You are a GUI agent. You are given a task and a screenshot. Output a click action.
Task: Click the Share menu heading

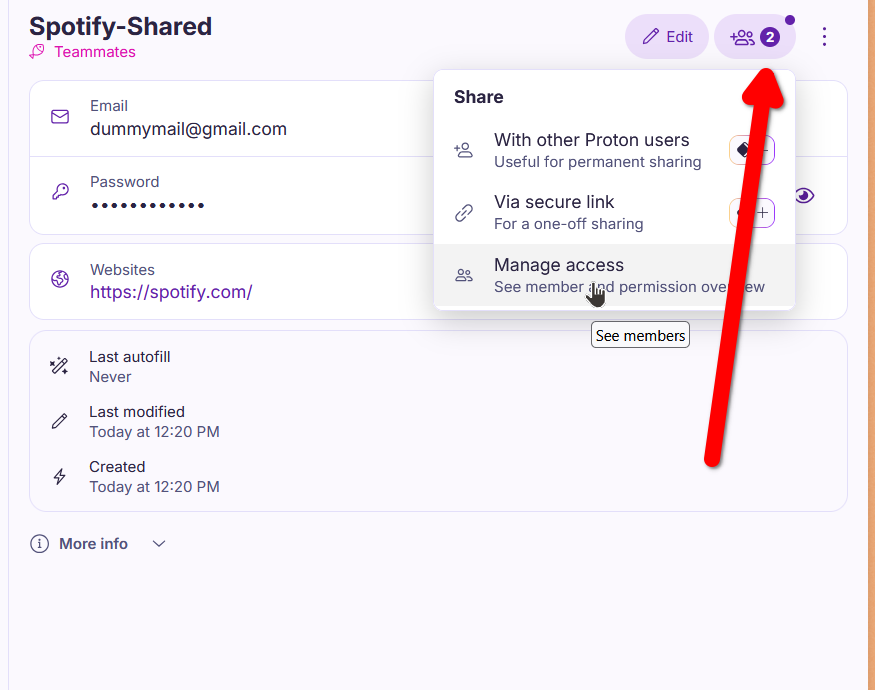point(478,97)
